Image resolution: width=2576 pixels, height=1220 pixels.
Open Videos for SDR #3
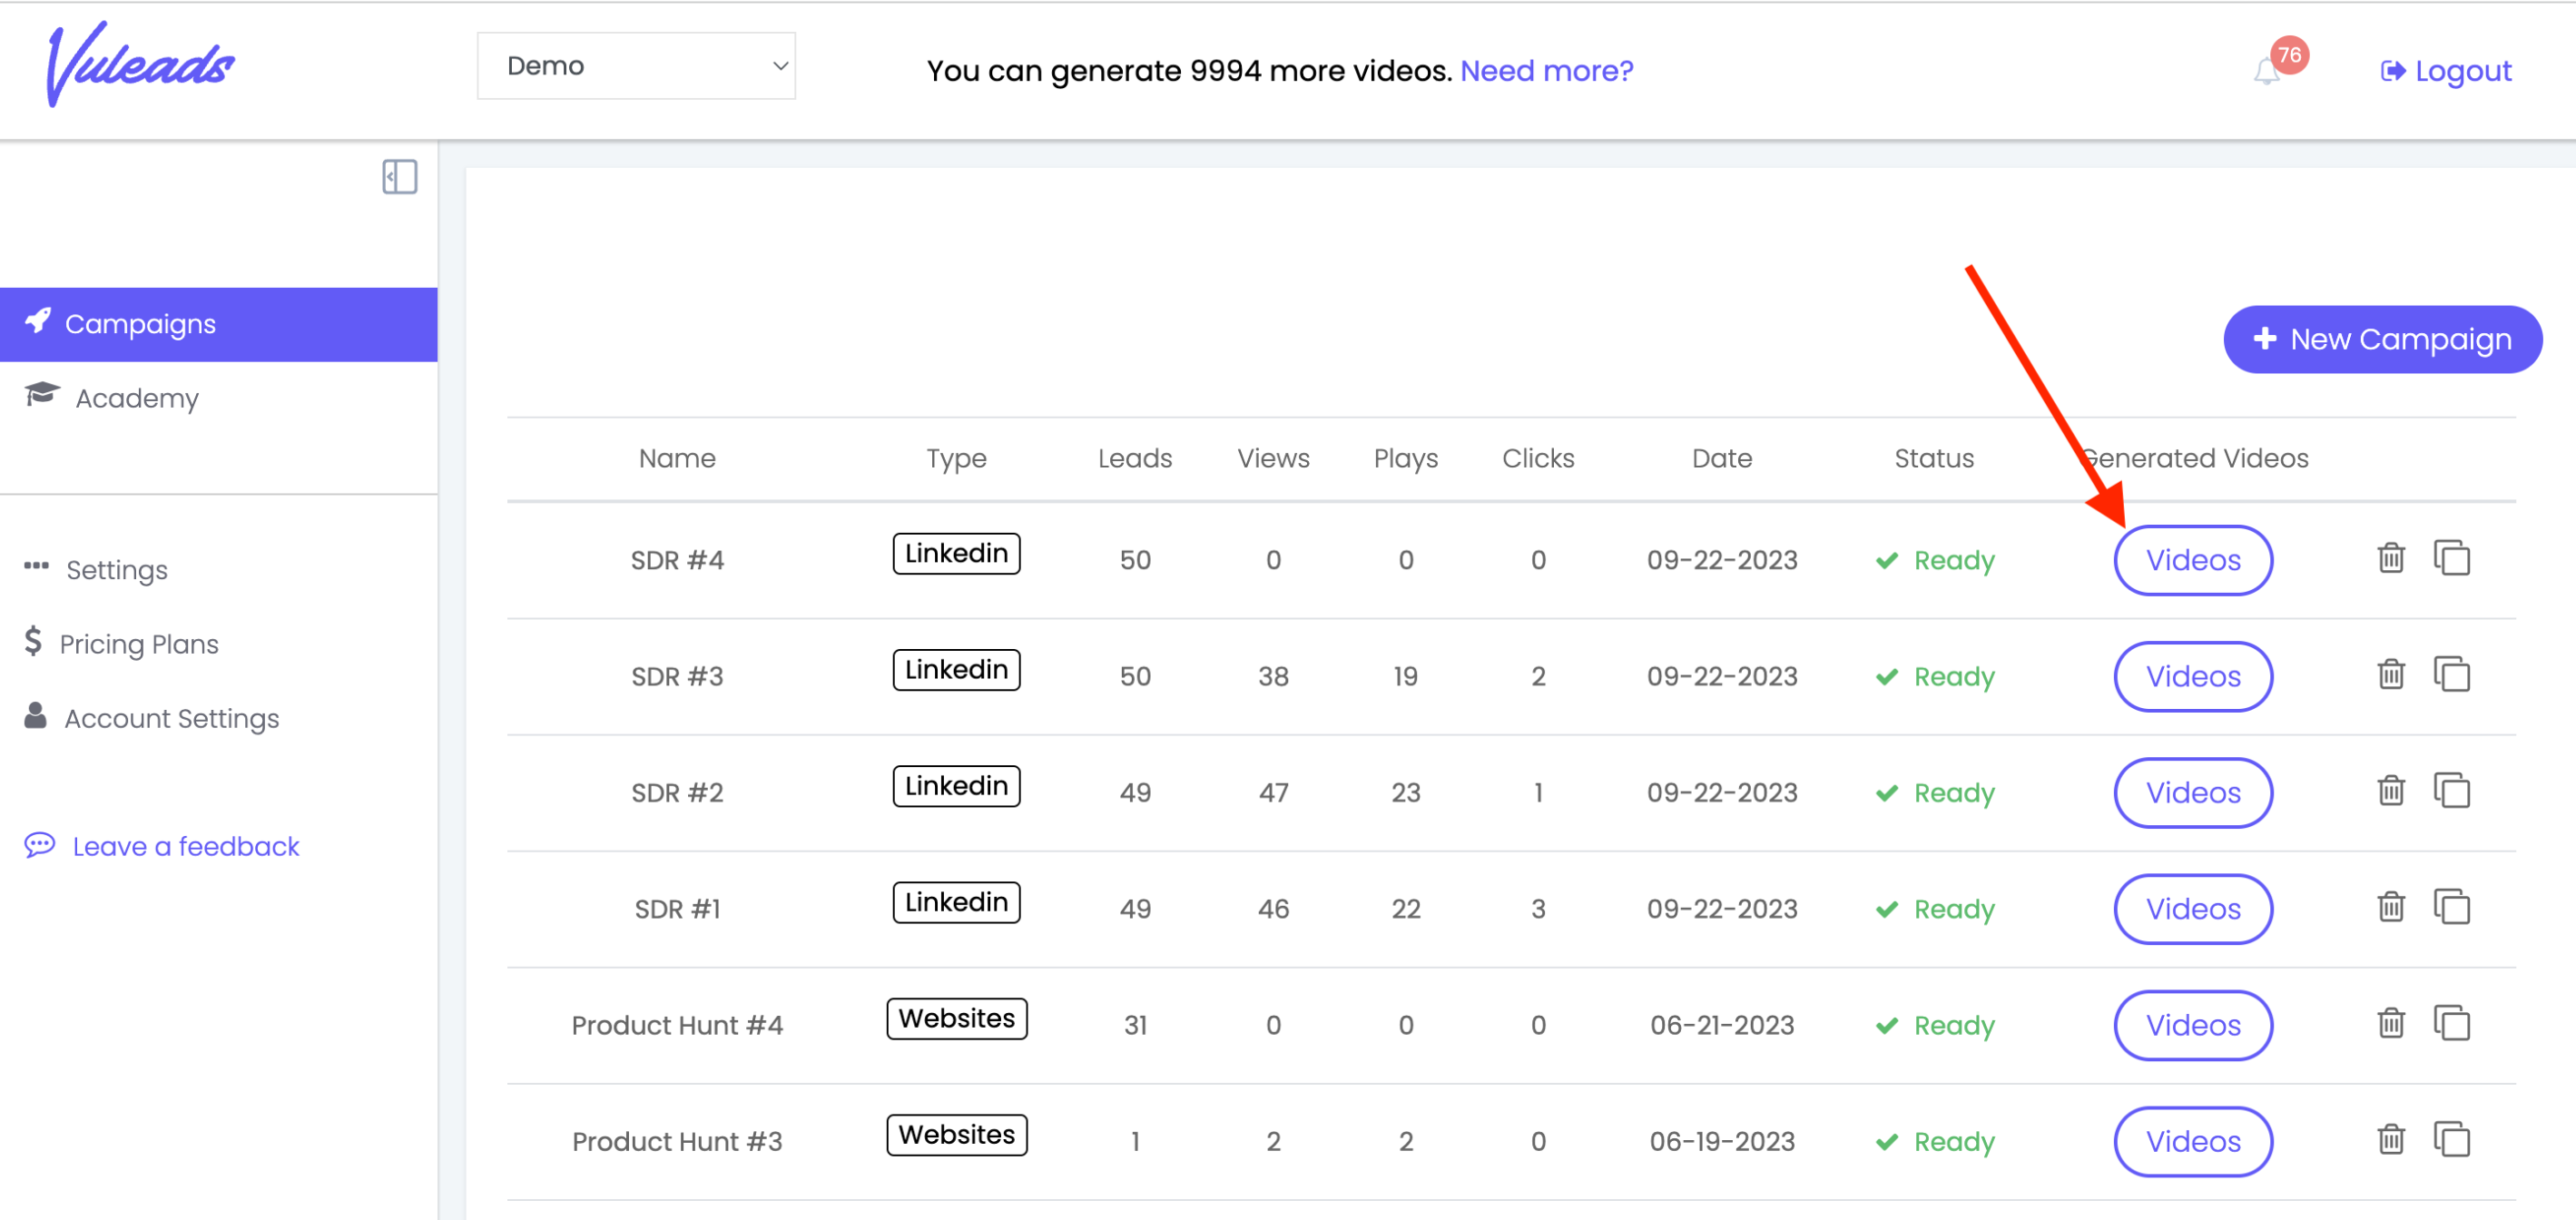tap(2192, 676)
